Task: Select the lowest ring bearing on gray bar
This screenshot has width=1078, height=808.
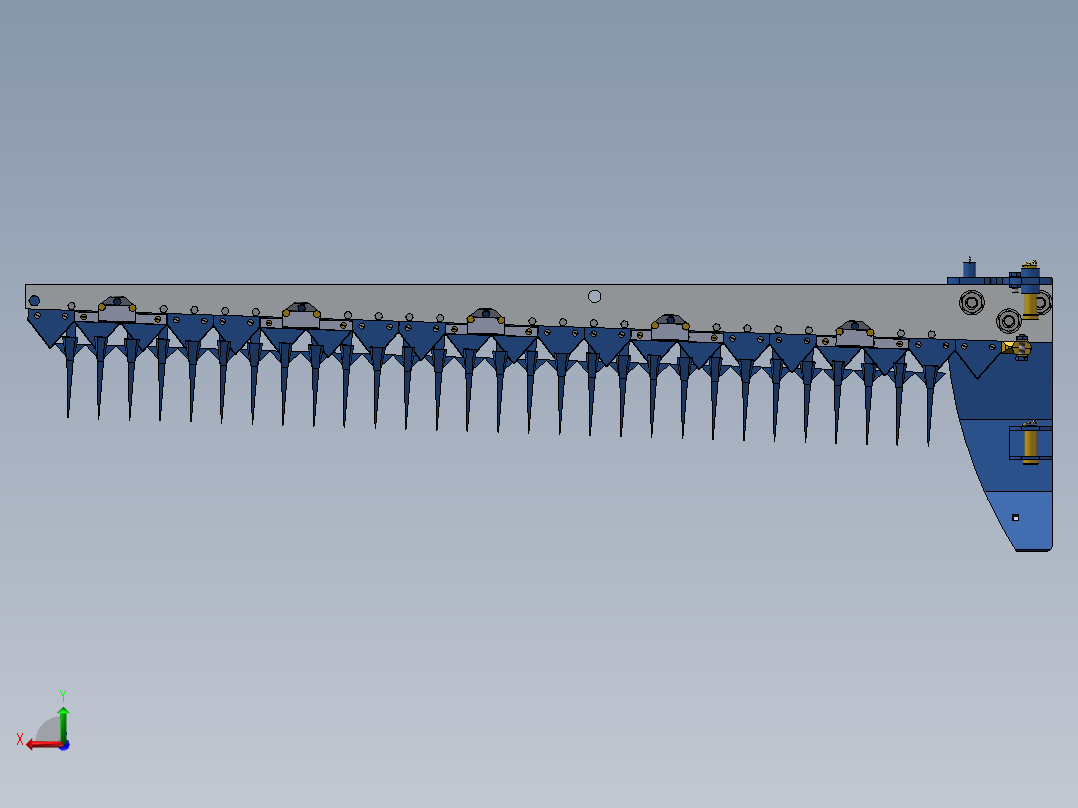Action: tap(1009, 320)
